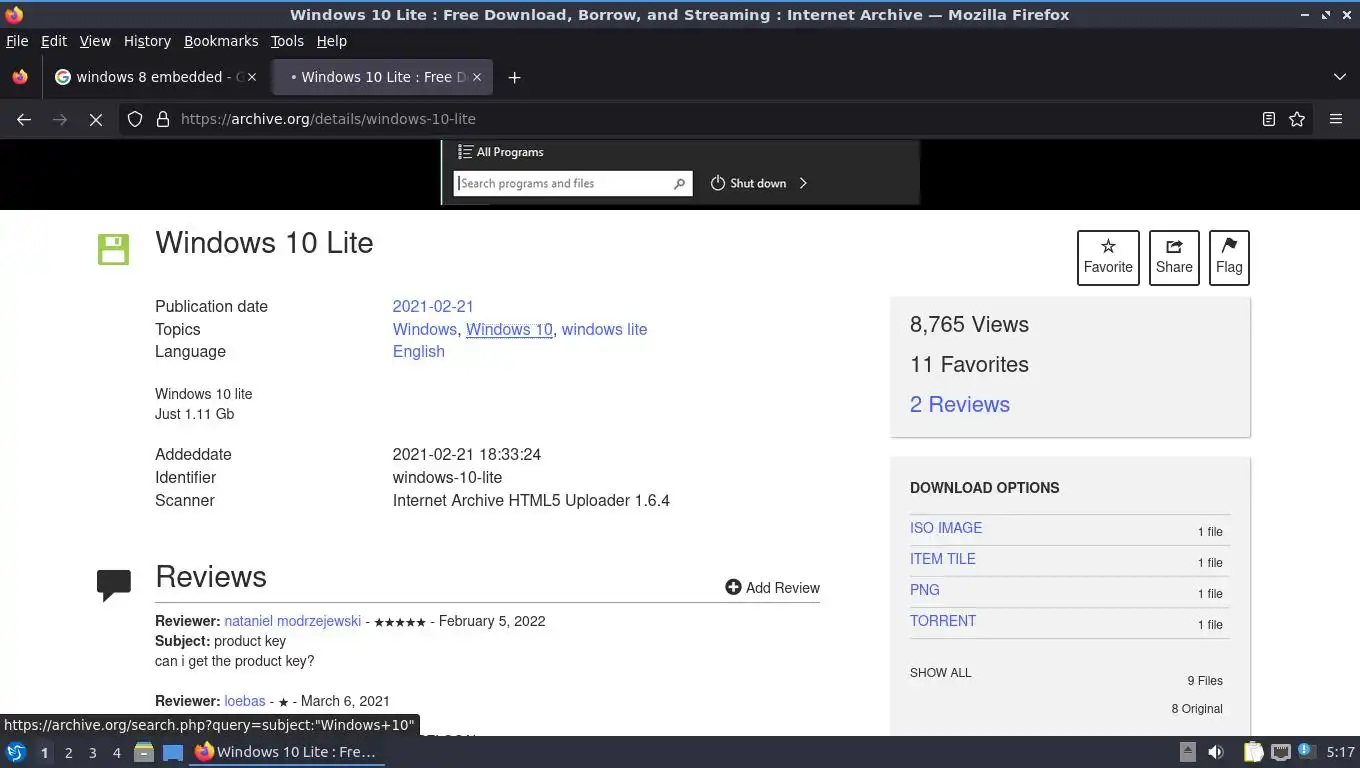Image resolution: width=1360 pixels, height=768 pixels.
Task: Open reviewer nataniel modrzejewski profile
Action: click(x=292, y=621)
